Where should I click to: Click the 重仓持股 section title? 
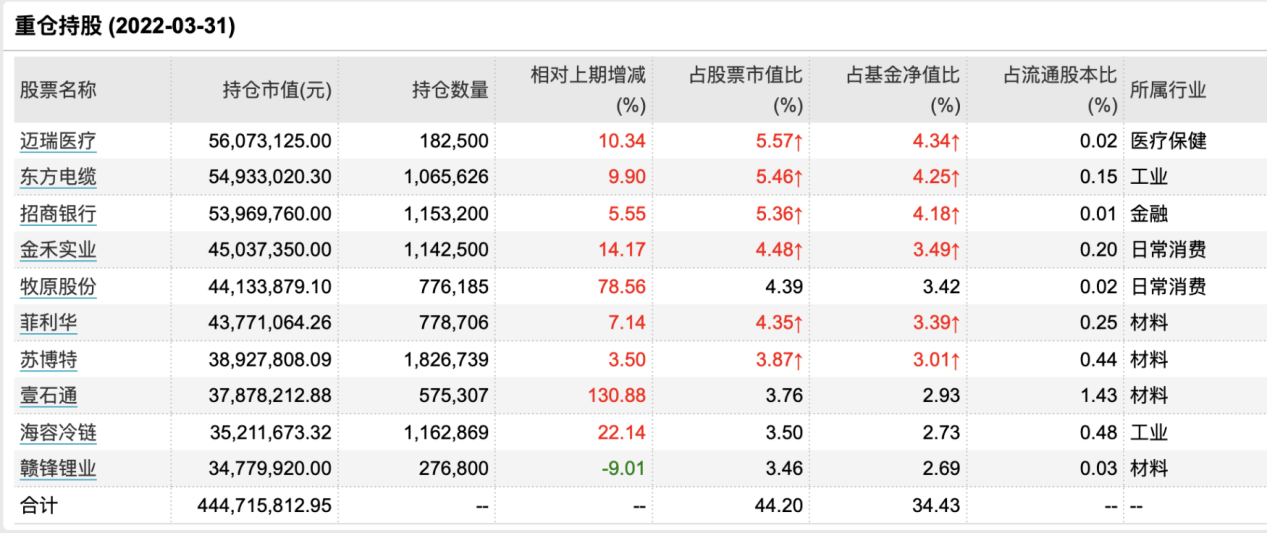[125, 27]
